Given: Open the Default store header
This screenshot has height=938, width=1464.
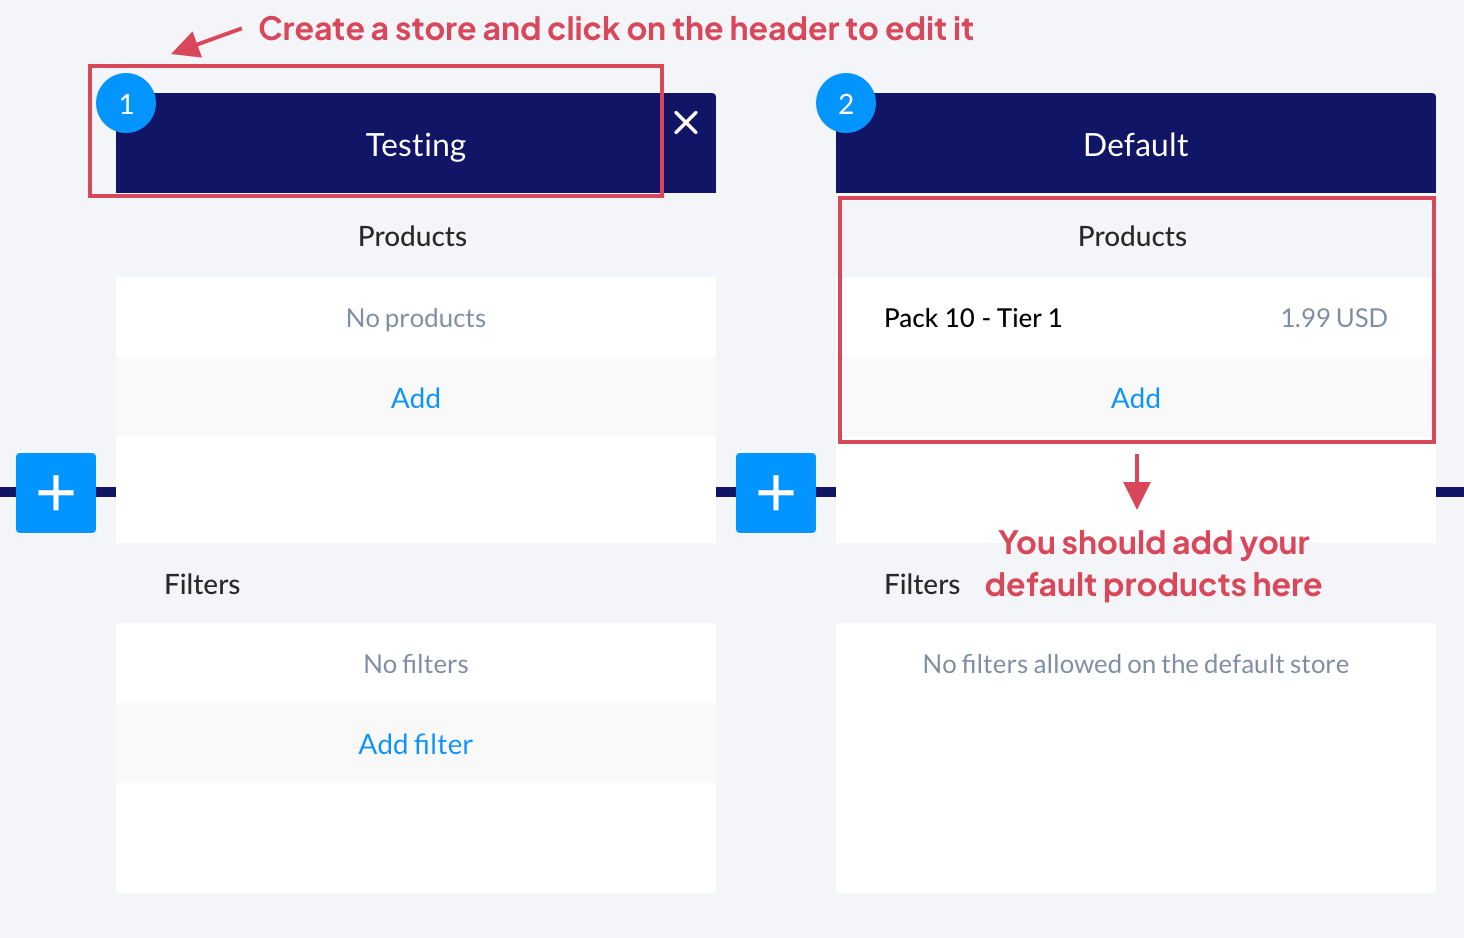Looking at the screenshot, I should pyautogui.click(x=1135, y=146).
